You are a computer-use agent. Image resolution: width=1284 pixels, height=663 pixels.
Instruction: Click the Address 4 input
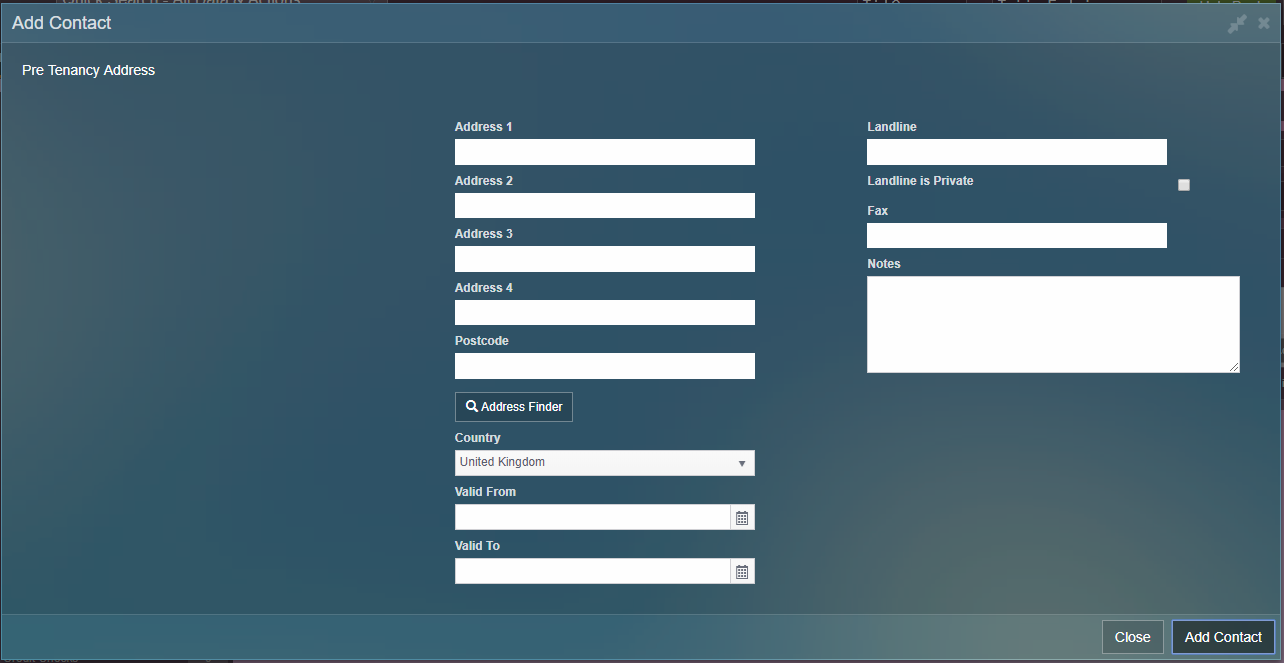604,313
